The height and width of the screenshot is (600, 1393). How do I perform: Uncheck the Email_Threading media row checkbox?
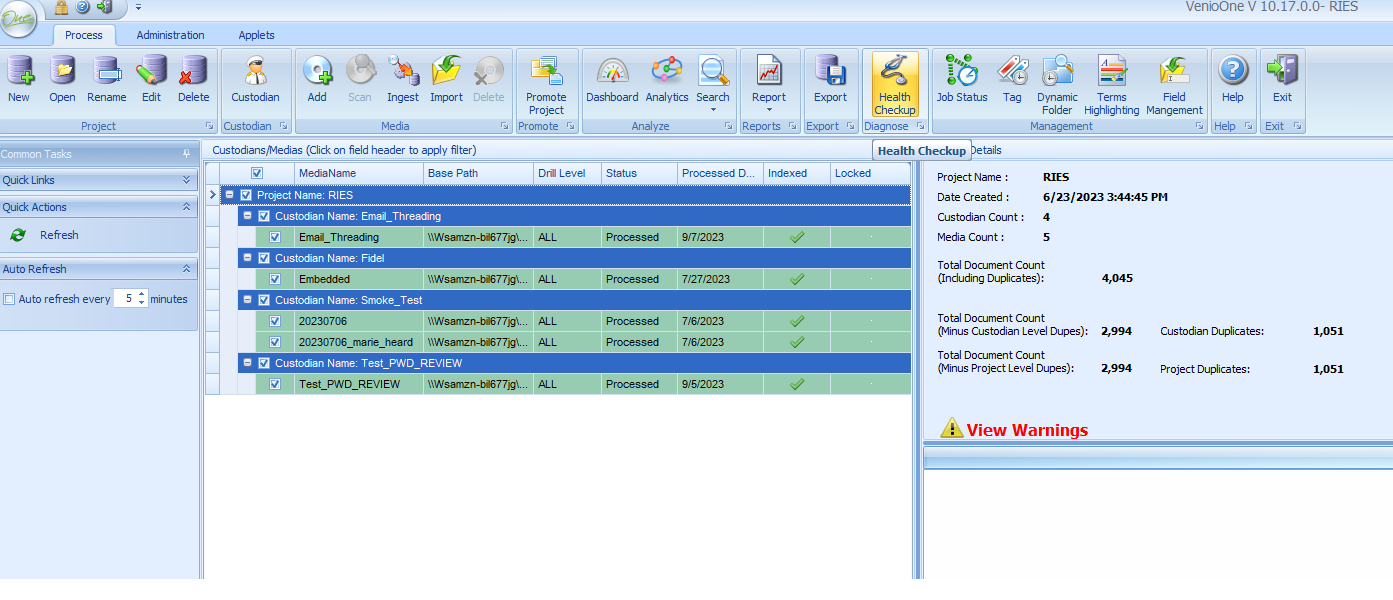tap(275, 237)
